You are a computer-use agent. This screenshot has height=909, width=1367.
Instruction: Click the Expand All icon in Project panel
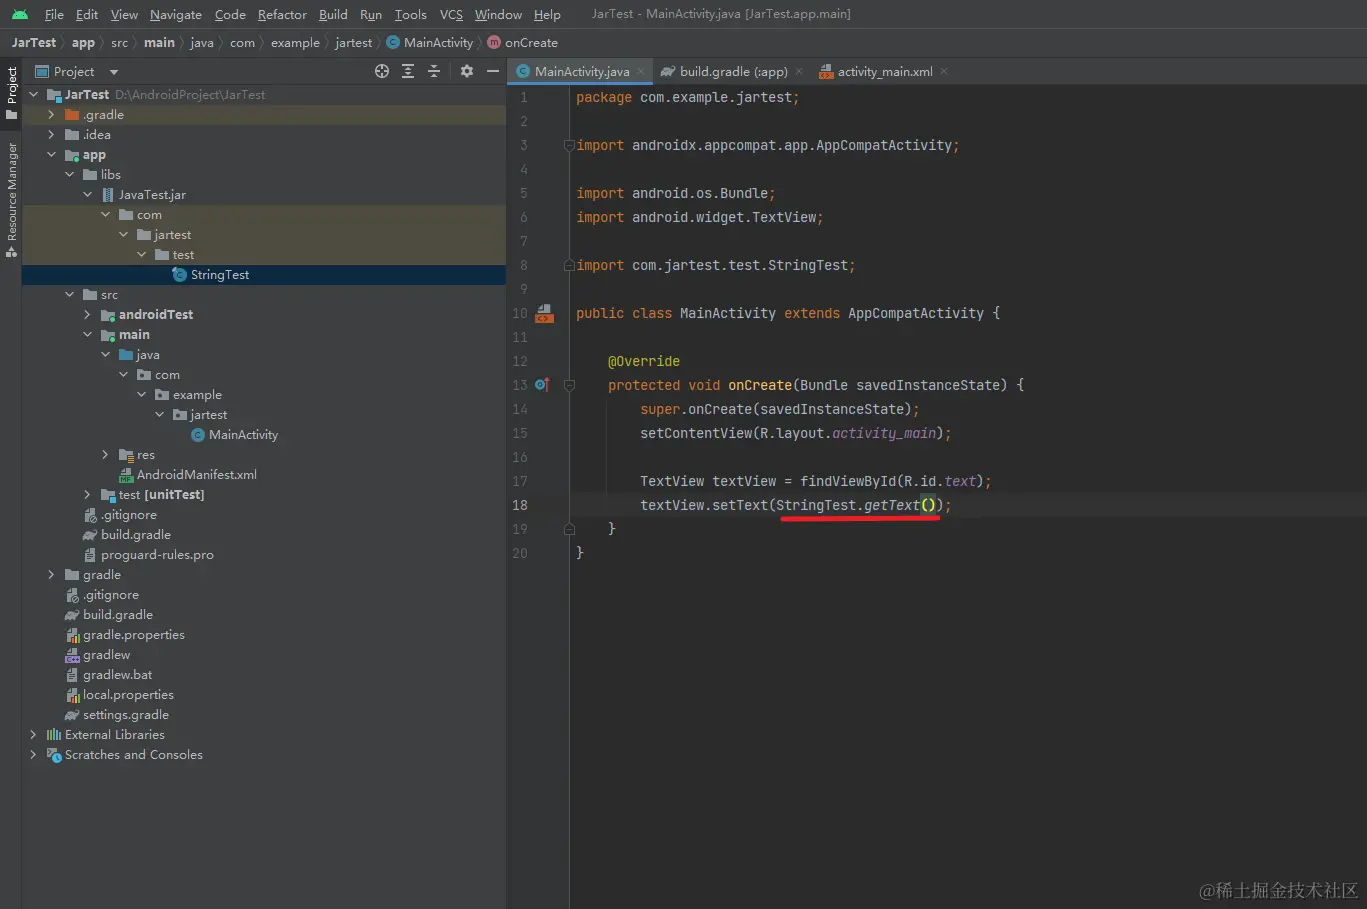408,71
